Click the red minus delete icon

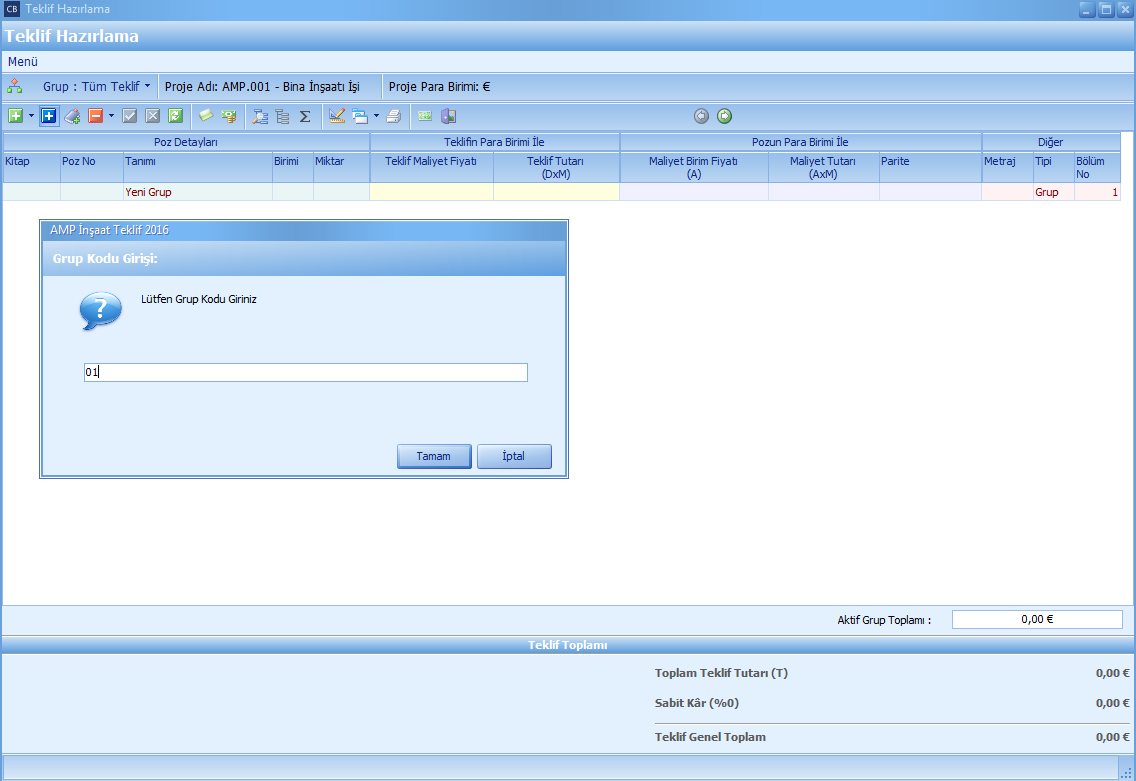coord(95,116)
